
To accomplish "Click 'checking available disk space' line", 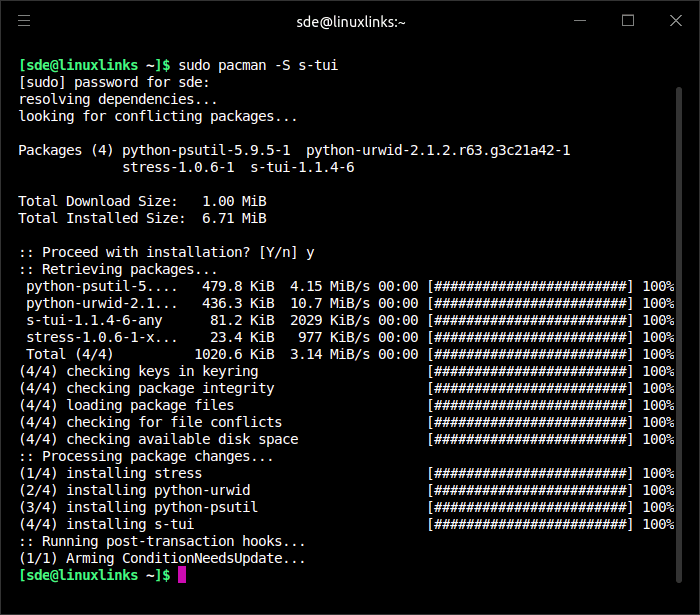I will pyautogui.click(x=158, y=439).
